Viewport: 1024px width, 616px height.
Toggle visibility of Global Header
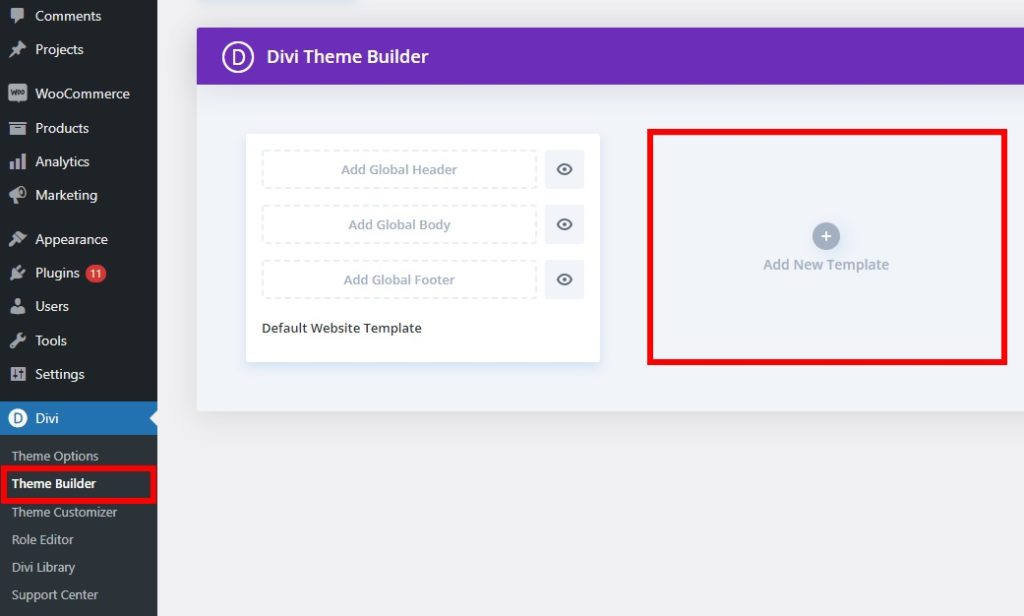point(564,169)
